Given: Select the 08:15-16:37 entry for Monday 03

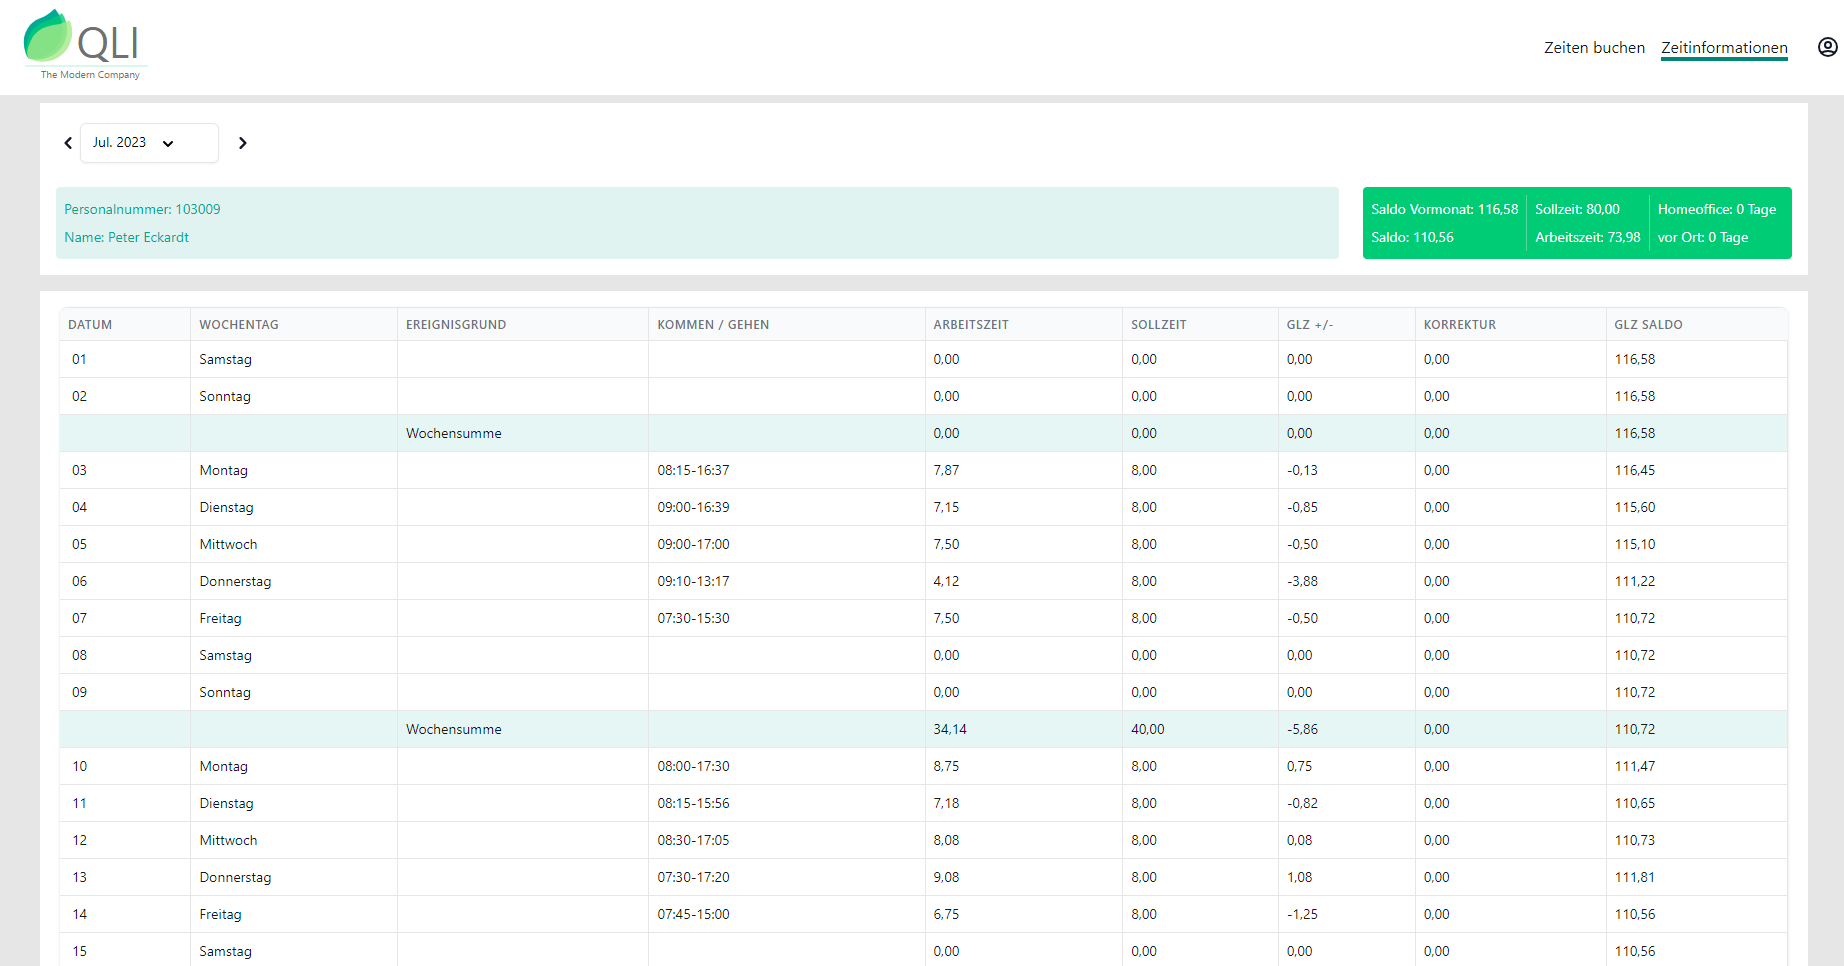Looking at the screenshot, I should coord(693,470).
